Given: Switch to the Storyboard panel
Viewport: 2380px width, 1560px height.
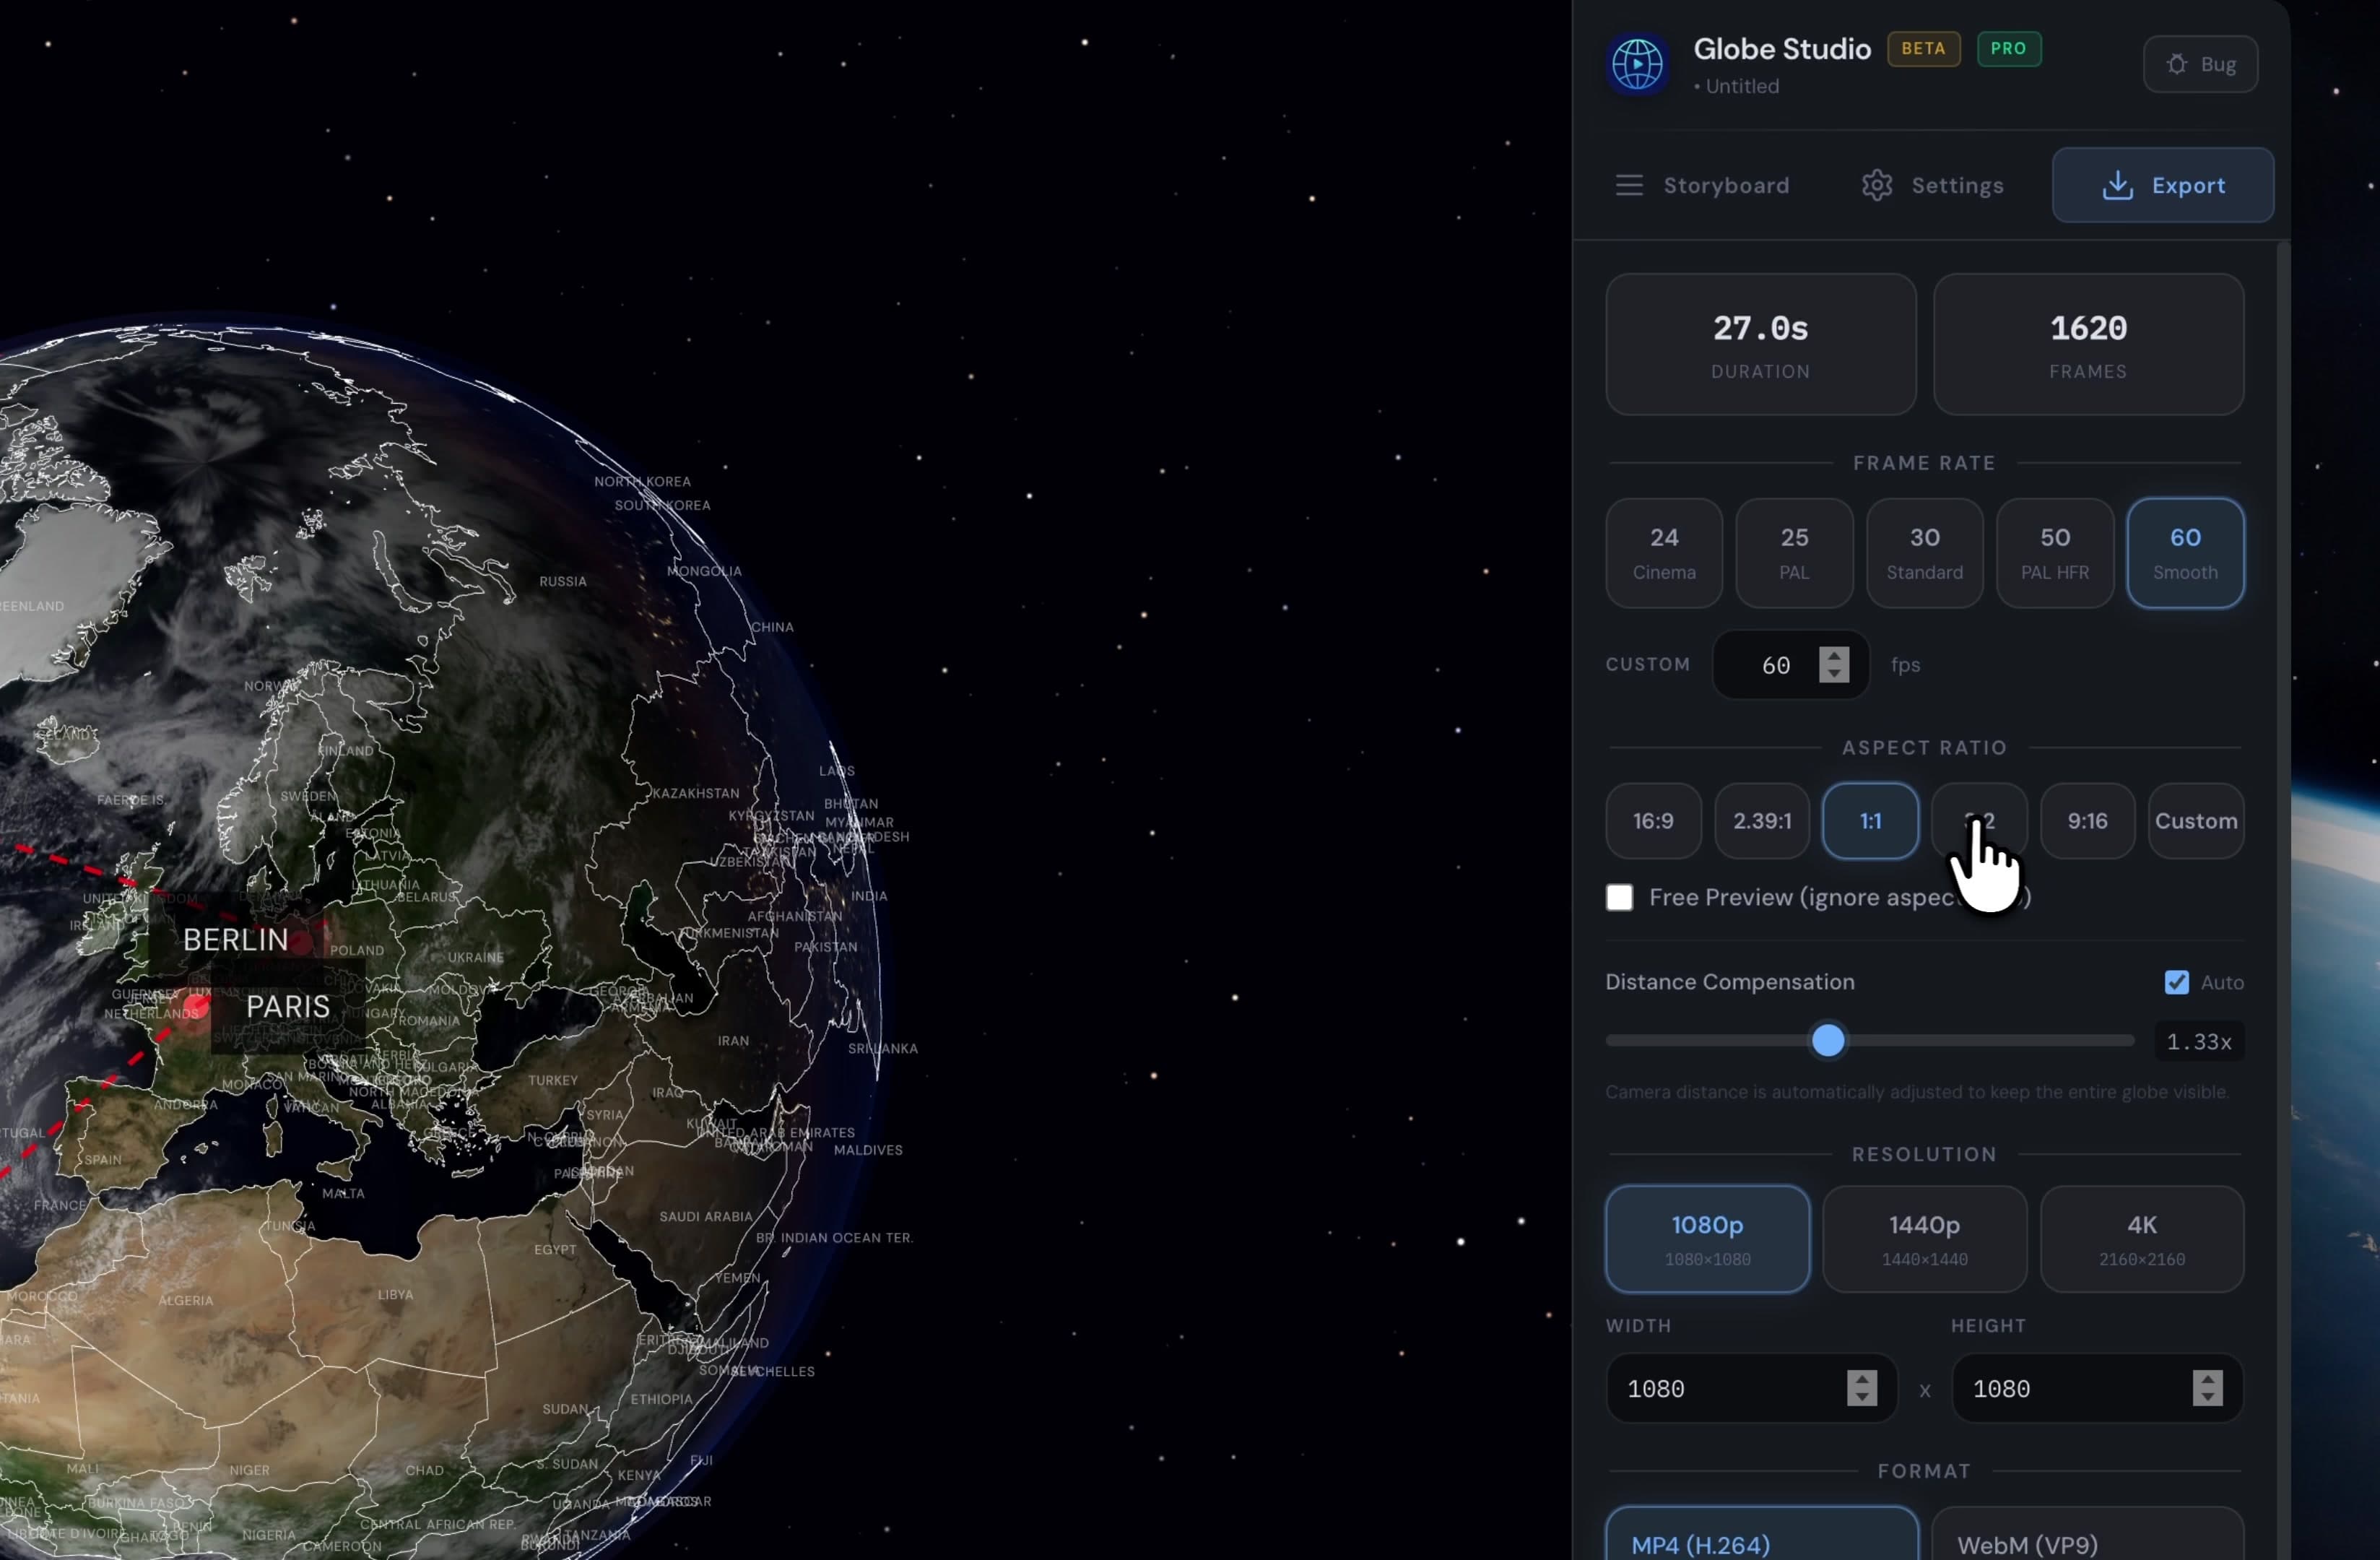Looking at the screenshot, I should 1727,185.
